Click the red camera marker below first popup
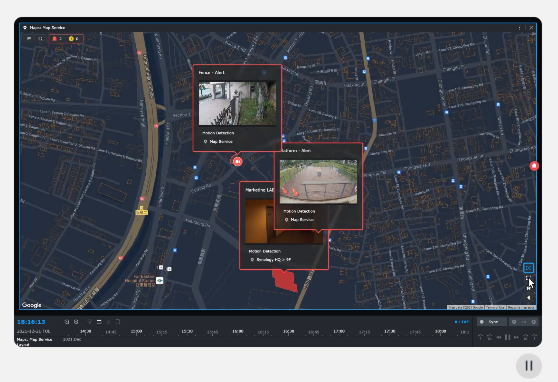 click(x=237, y=161)
